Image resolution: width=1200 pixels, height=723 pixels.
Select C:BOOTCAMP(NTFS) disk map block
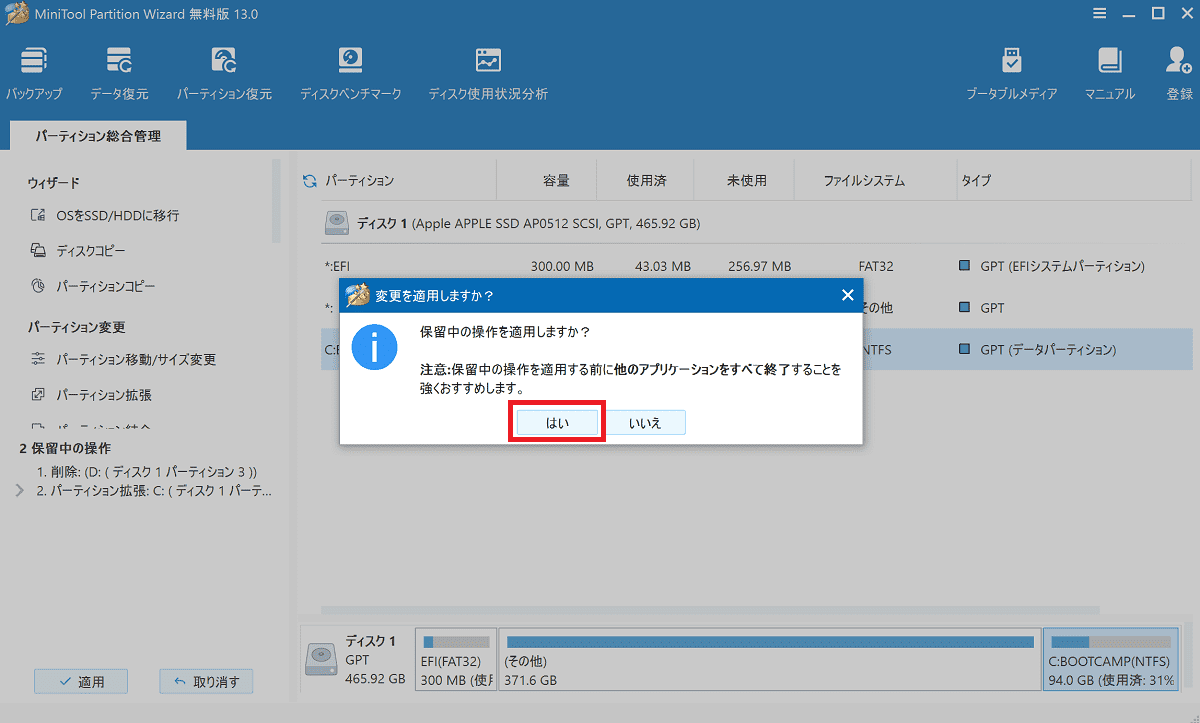[x=1111, y=659]
